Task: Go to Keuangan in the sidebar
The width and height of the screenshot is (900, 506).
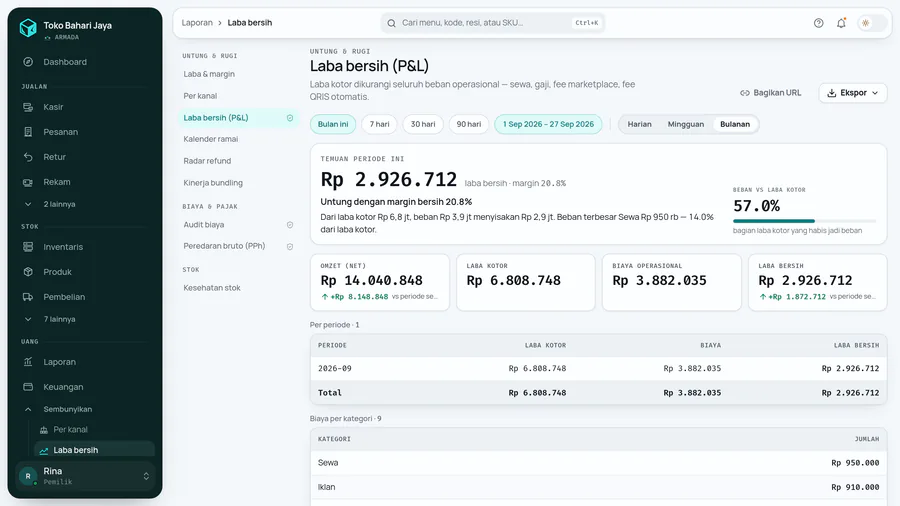Action: click(x=85, y=387)
